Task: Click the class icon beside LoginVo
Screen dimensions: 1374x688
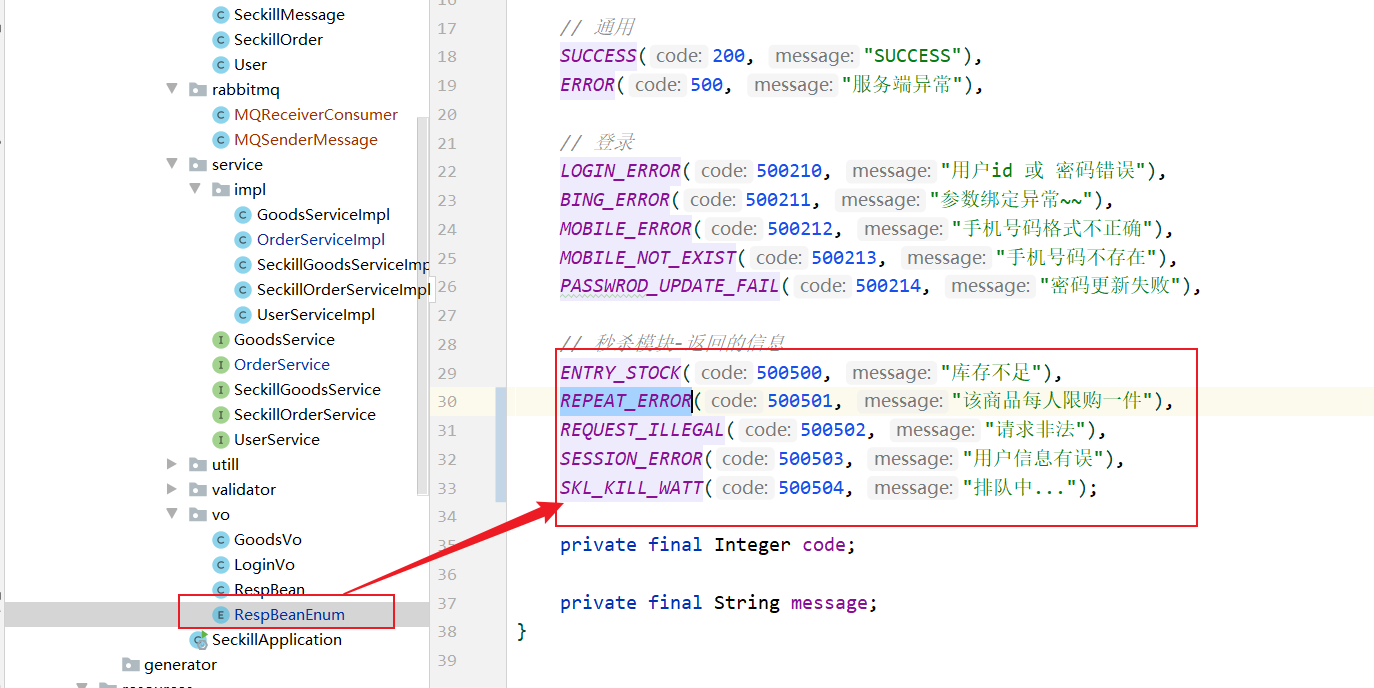Action: pyautogui.click(x=220, y=564)
